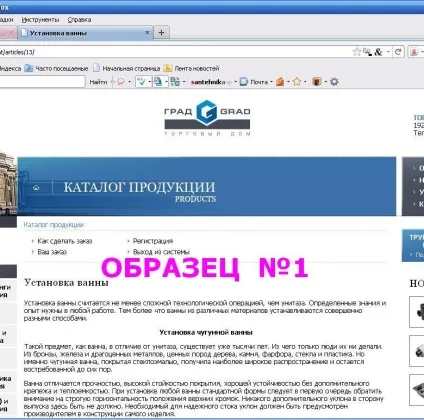This screenshot has width=424, height=420.
Task: Reload the current page
Action: pos(398,52)
